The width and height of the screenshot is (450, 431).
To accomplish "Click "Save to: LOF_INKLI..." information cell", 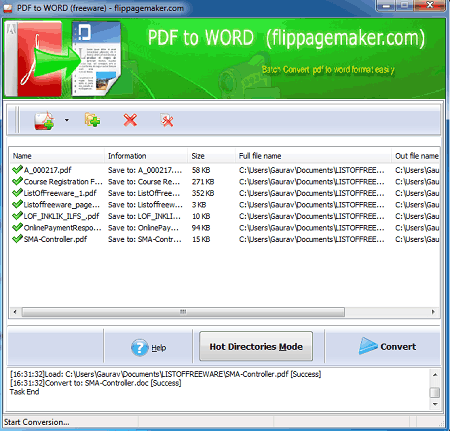I will coord(144,216).
